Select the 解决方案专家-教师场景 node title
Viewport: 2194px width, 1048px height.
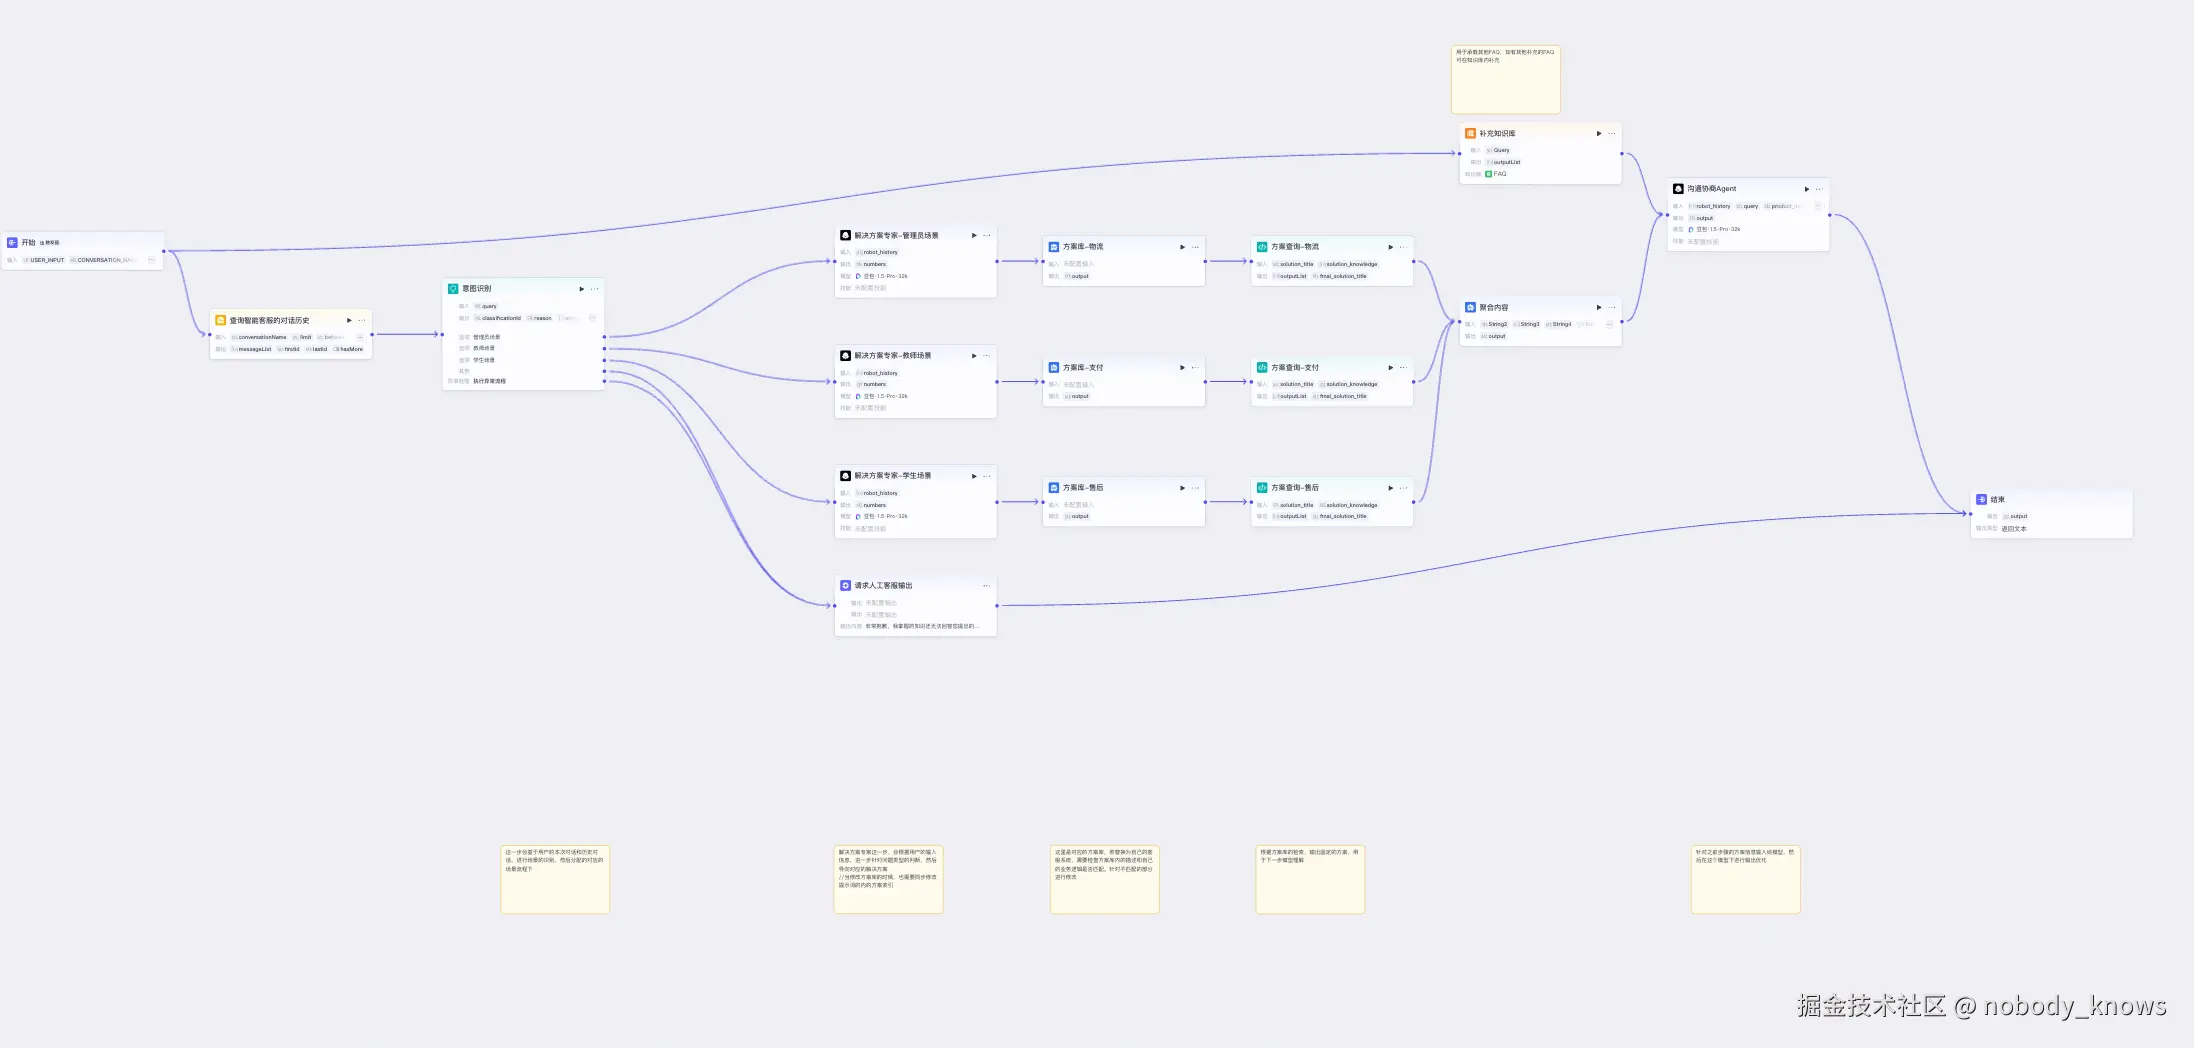point(892,356)
